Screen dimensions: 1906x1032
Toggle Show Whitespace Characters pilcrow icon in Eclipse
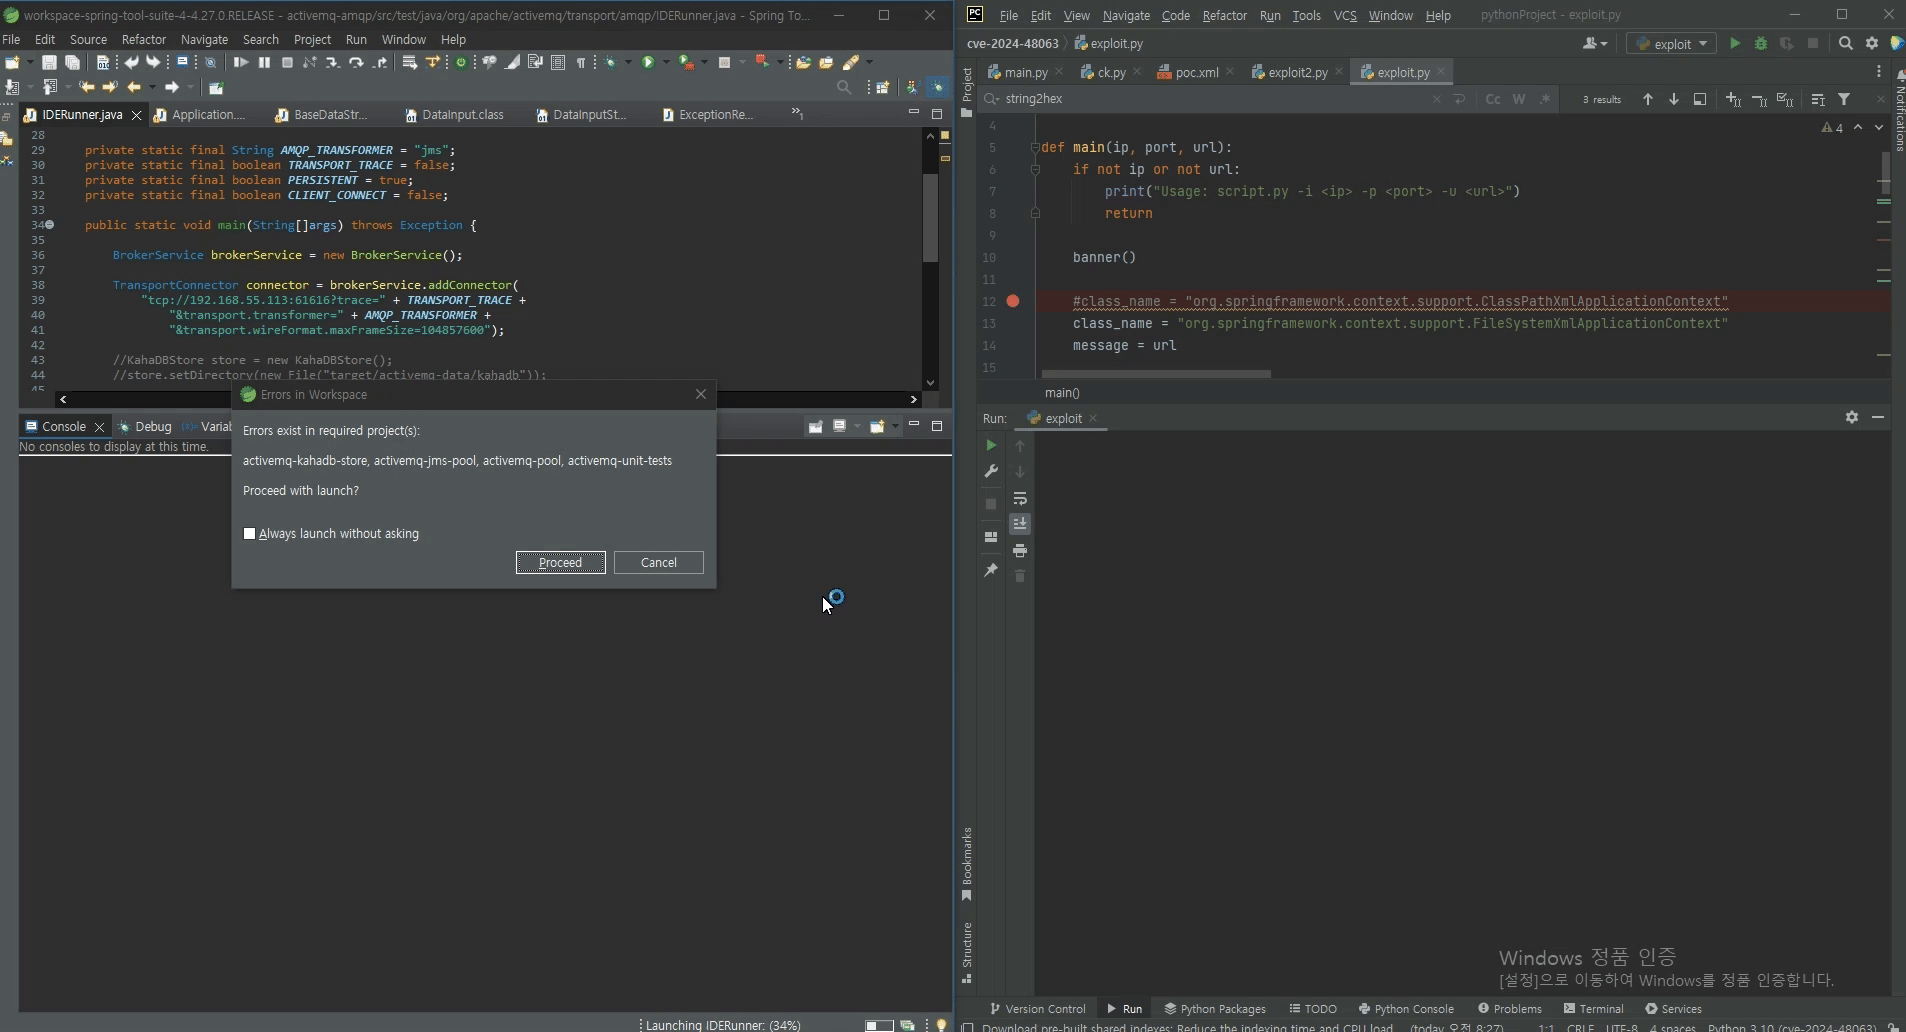pos(581,62)
